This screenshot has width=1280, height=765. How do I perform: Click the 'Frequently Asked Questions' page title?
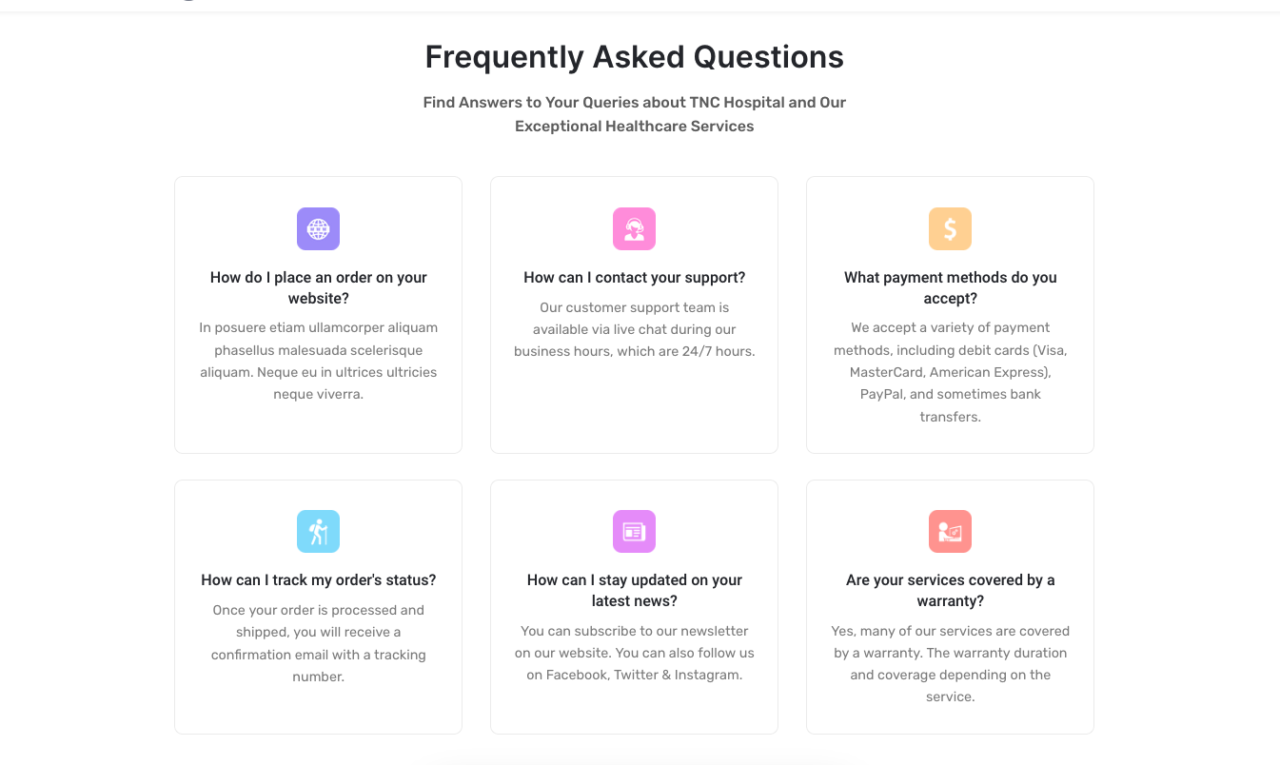pyautogui.click(x=634, y=57)
